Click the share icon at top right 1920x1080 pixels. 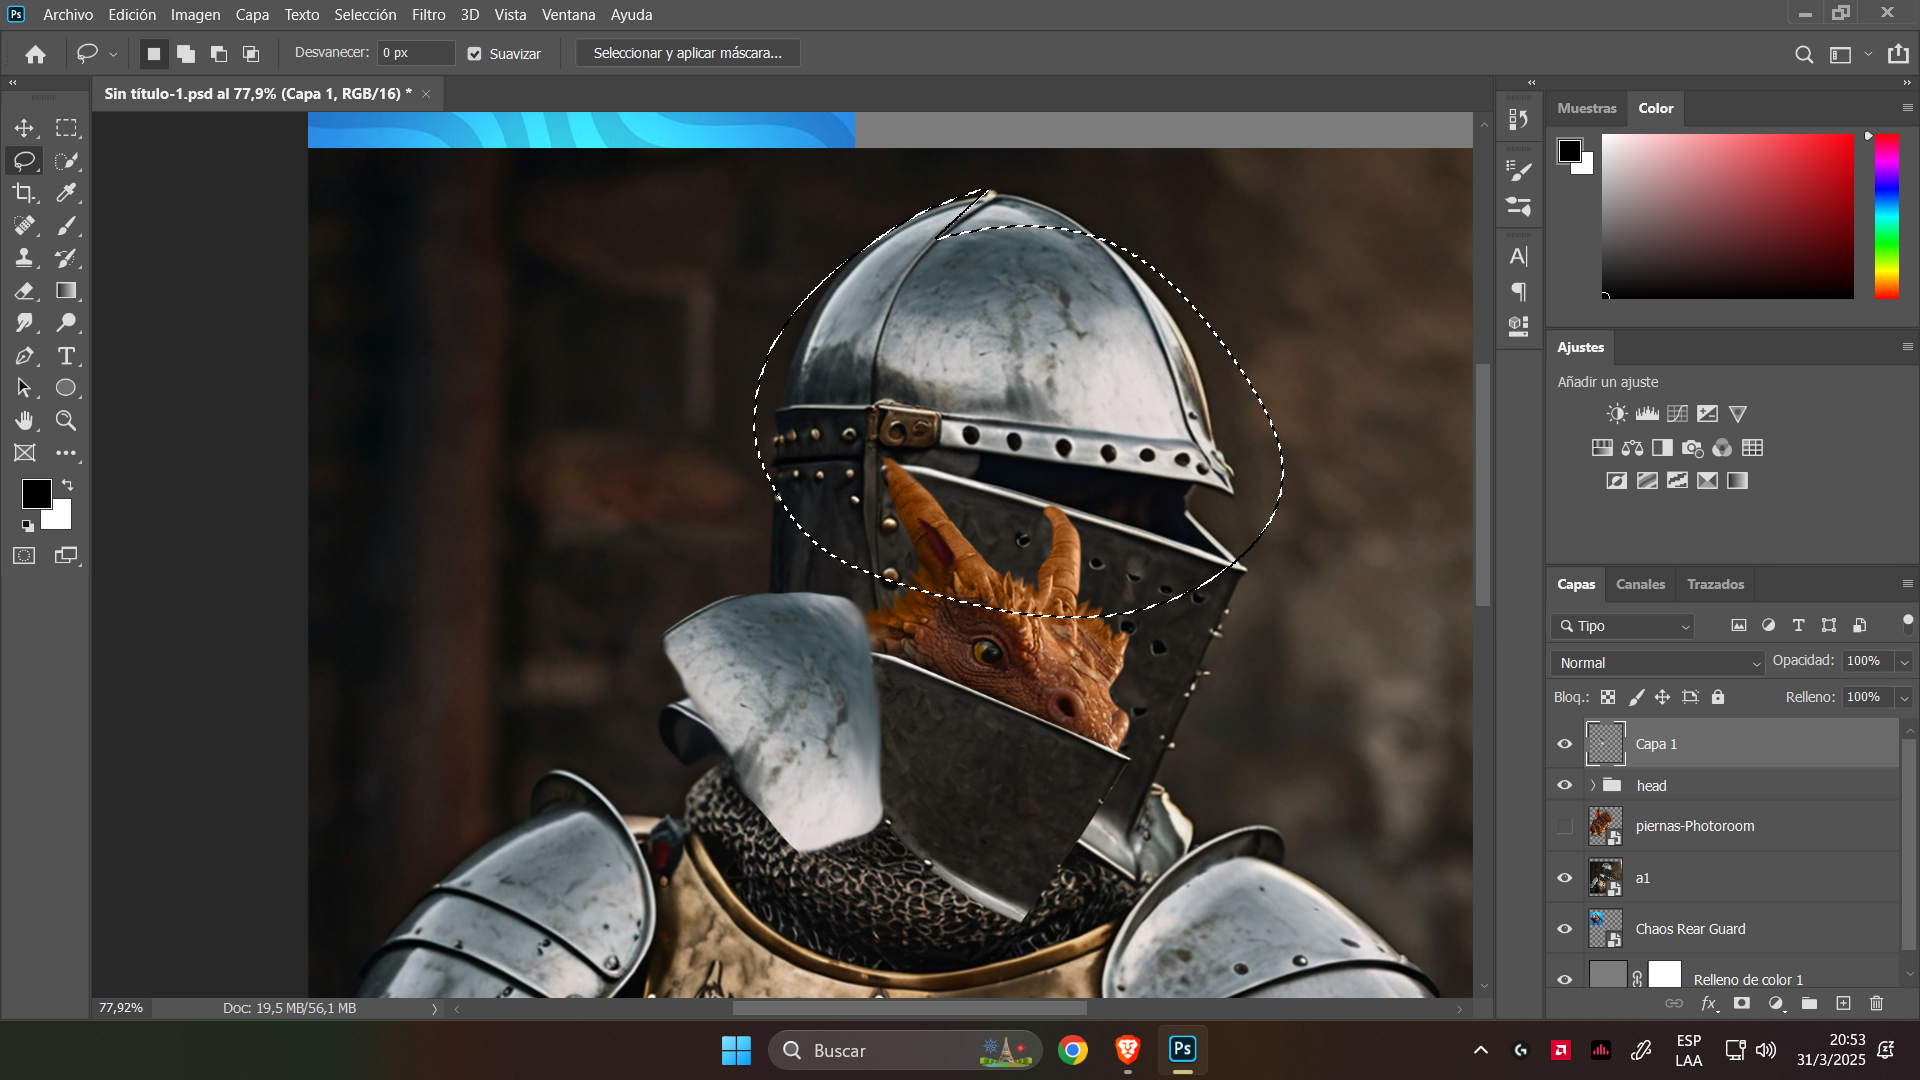pos(1898,54)
